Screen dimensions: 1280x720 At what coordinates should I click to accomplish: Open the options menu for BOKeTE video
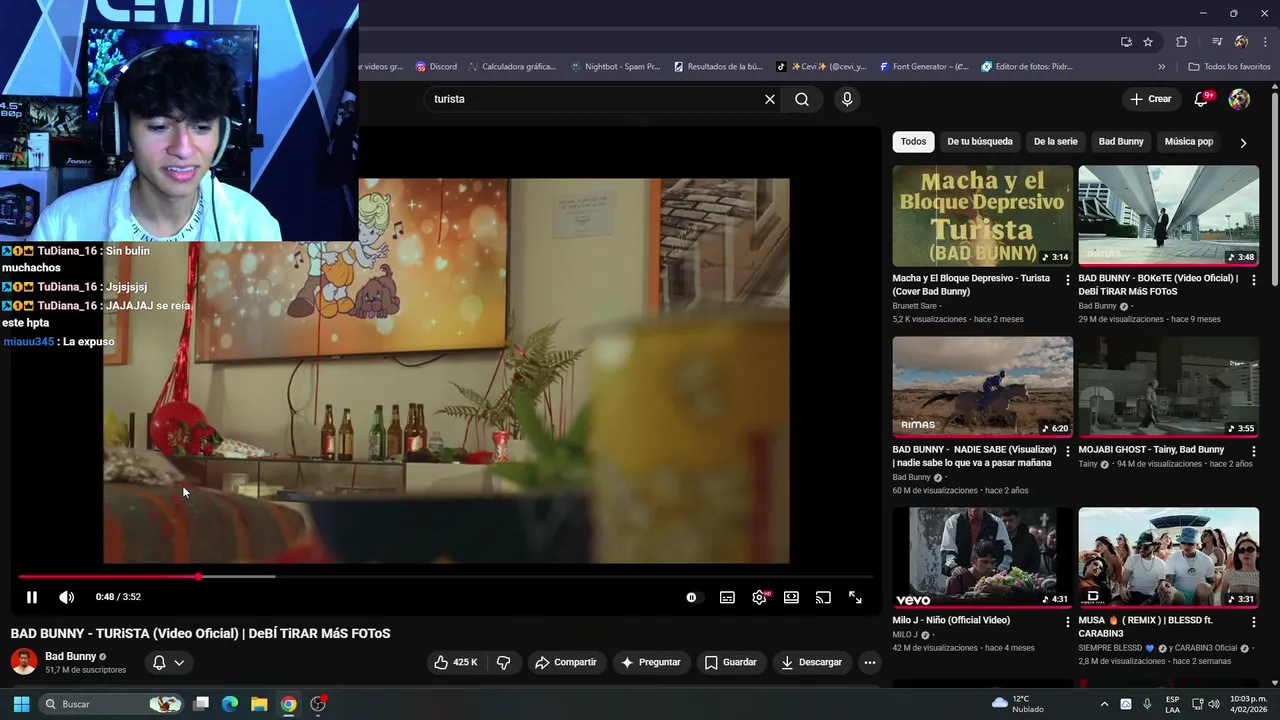point(1253,280)
